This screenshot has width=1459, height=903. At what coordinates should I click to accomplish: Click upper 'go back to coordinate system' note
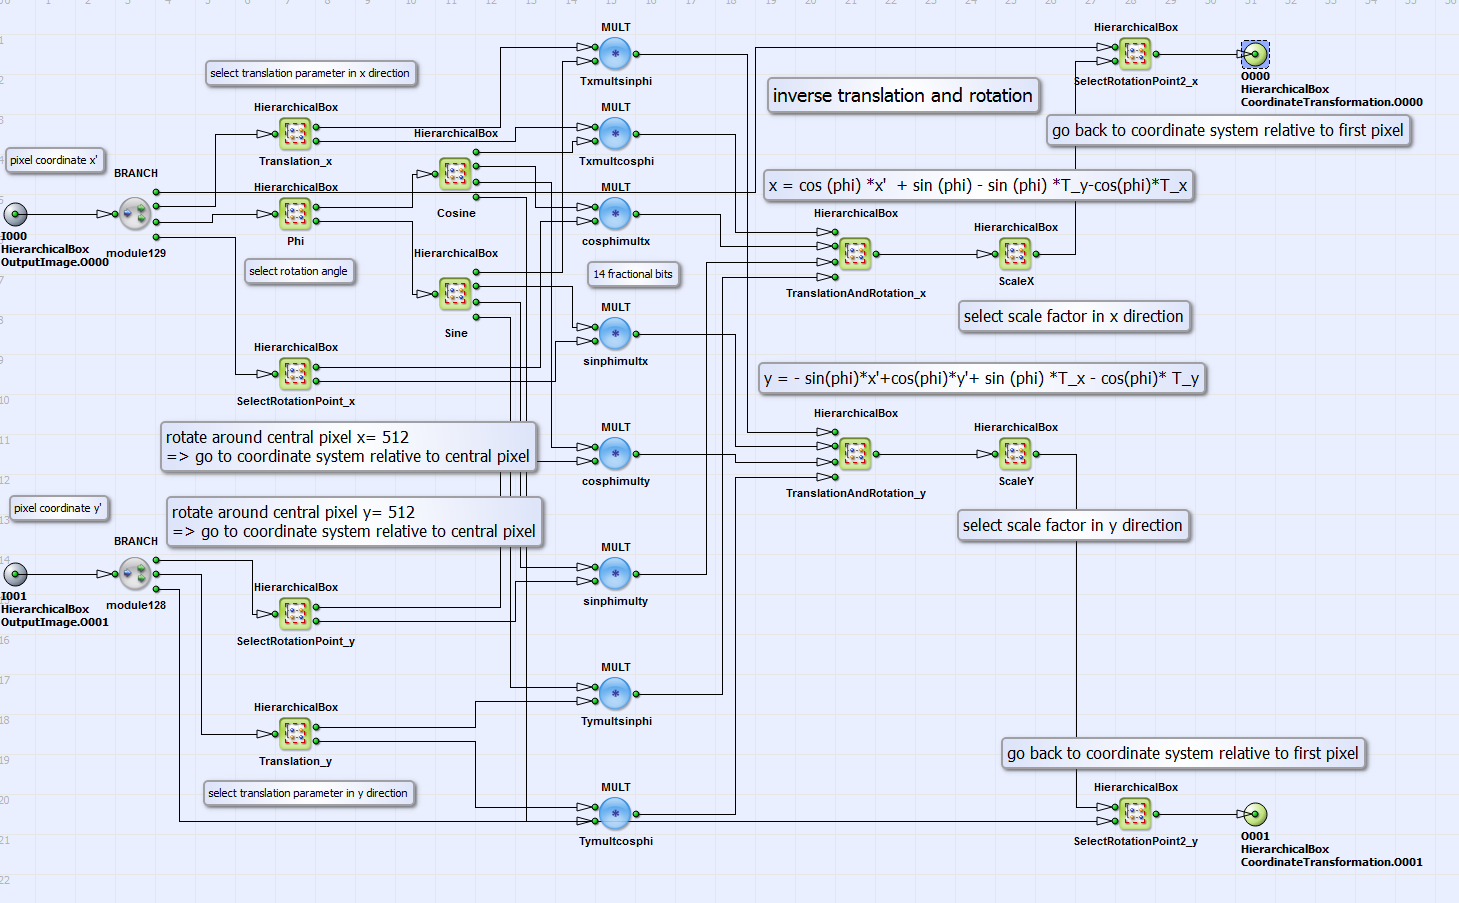tap(1228, 130)
